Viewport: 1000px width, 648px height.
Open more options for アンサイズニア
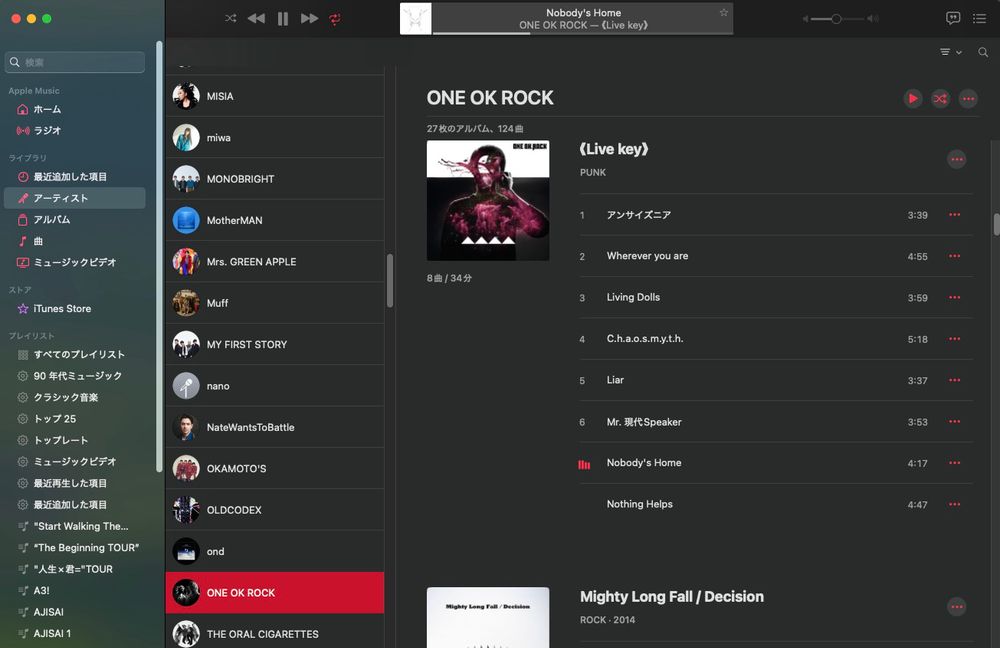pos(954,214)
